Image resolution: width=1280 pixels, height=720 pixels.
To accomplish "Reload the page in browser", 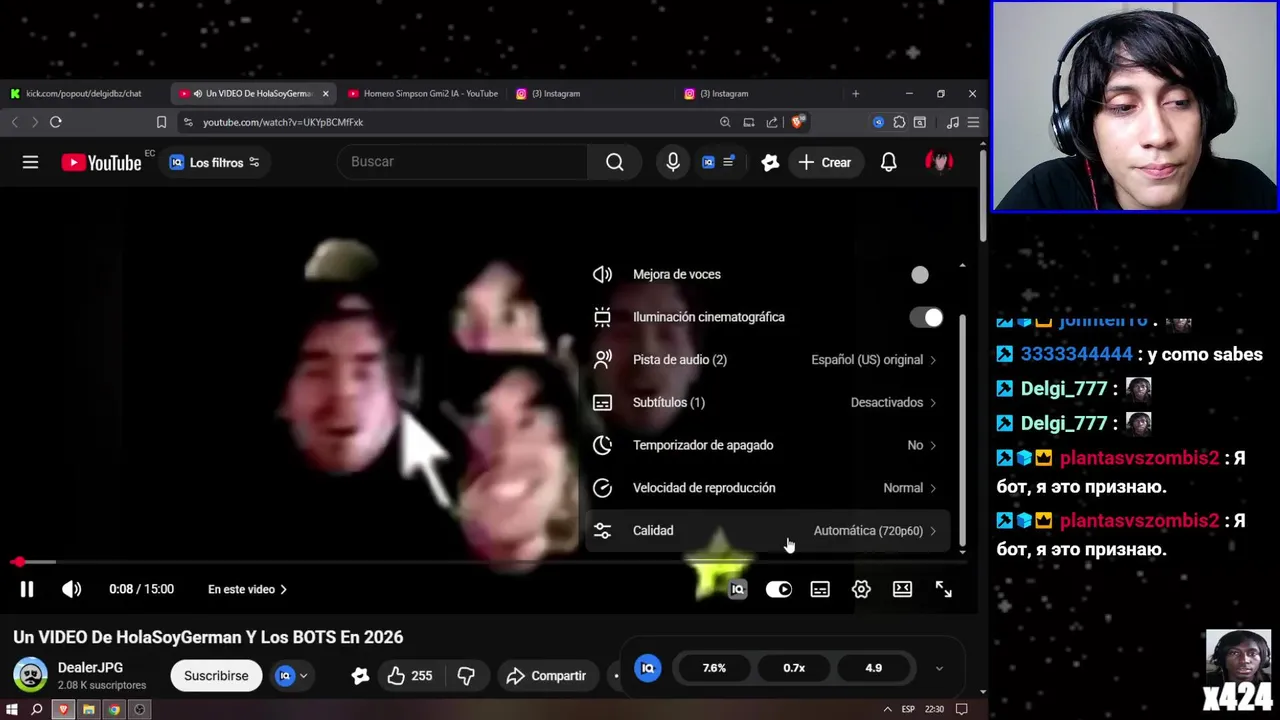I will pyautogui.click(x=56, y=122).
